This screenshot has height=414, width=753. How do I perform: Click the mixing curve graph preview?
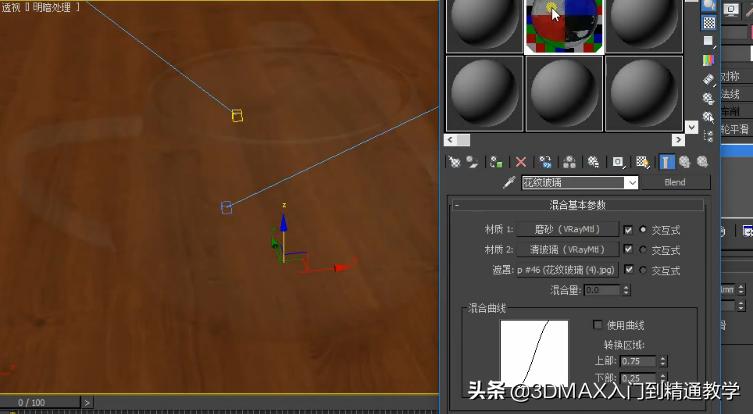pos(534,353)
